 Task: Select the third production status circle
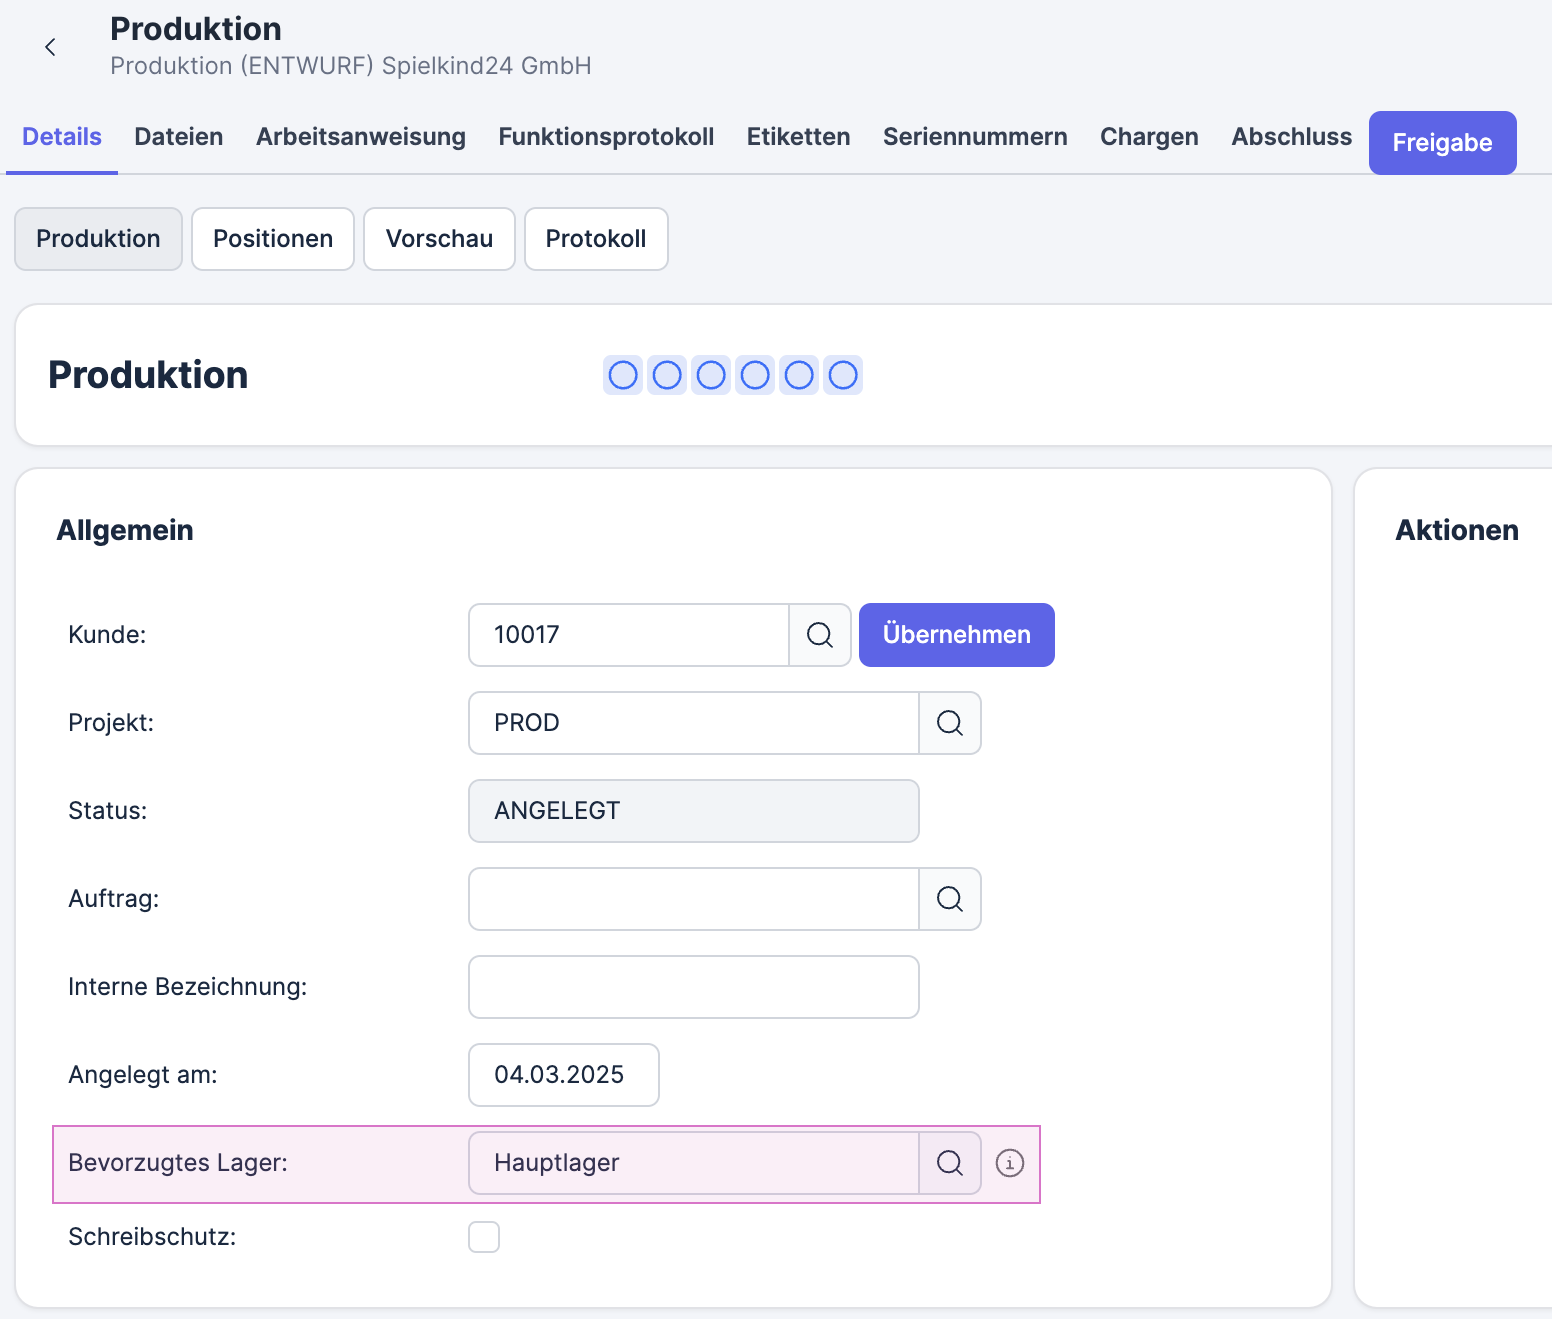click(x=711, y=375)
